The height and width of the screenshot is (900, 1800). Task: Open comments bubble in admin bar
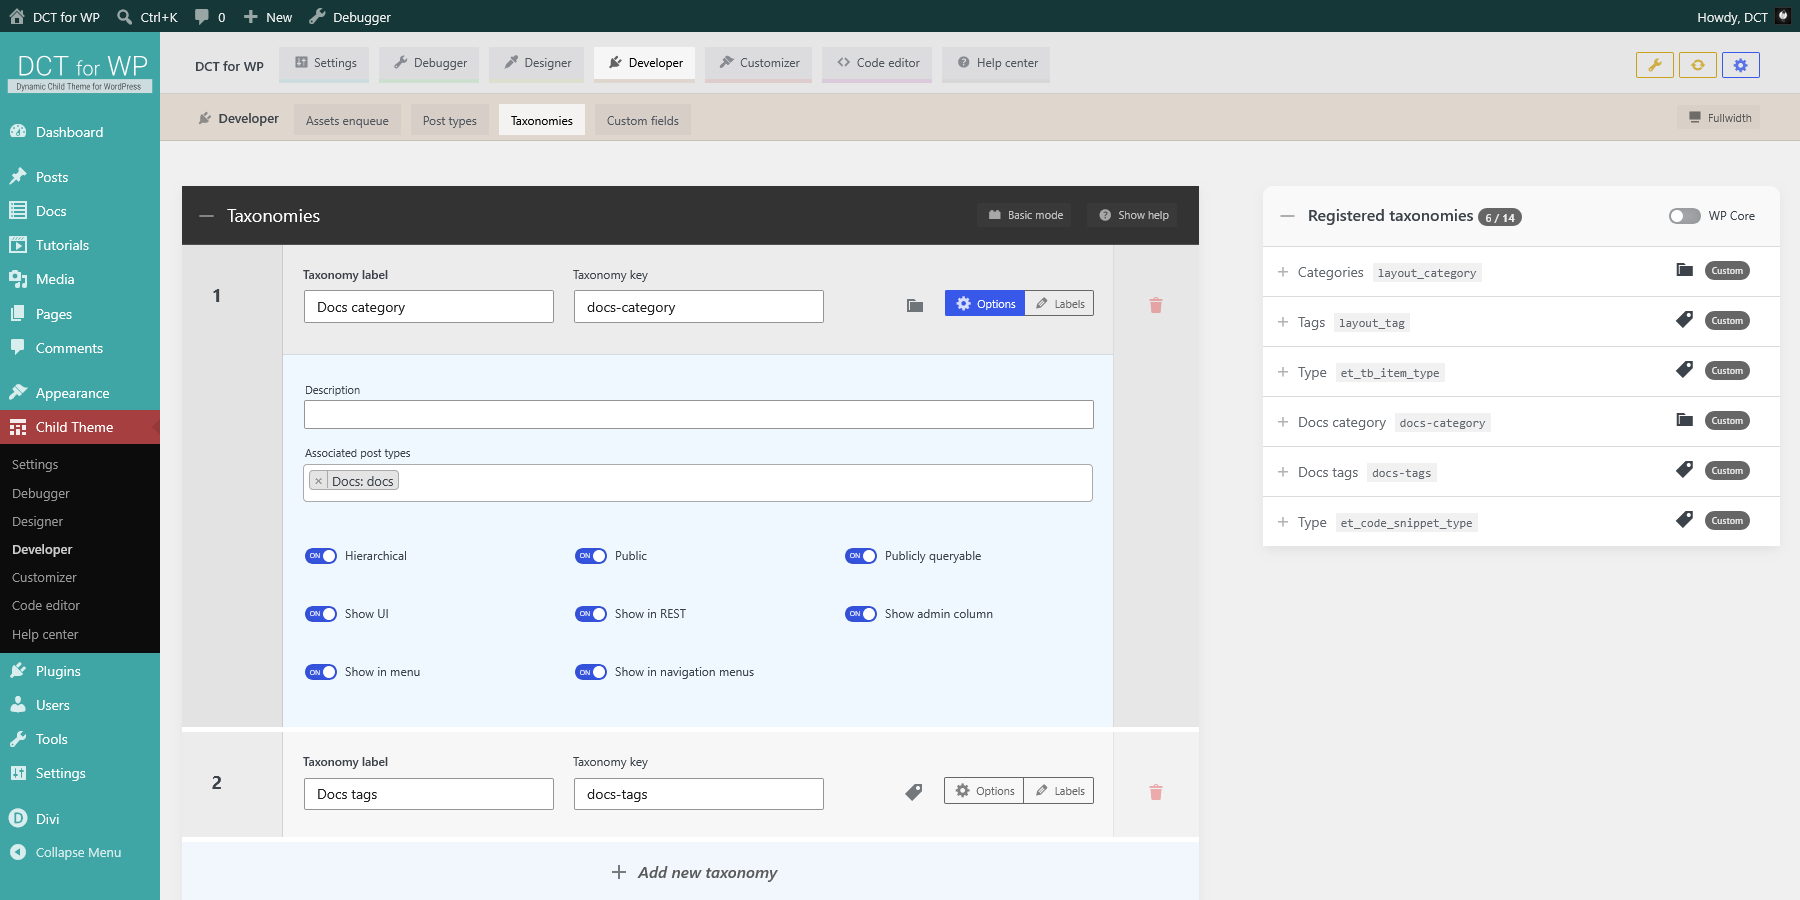(x=210, y=17)
